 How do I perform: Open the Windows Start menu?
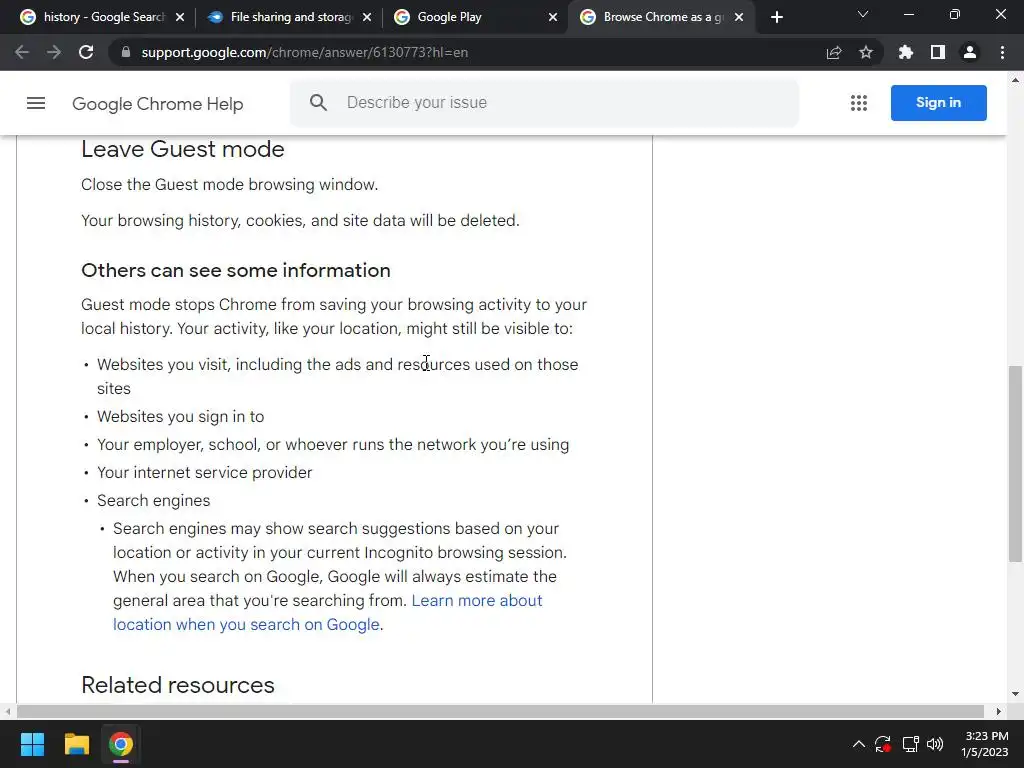[32, 744]
